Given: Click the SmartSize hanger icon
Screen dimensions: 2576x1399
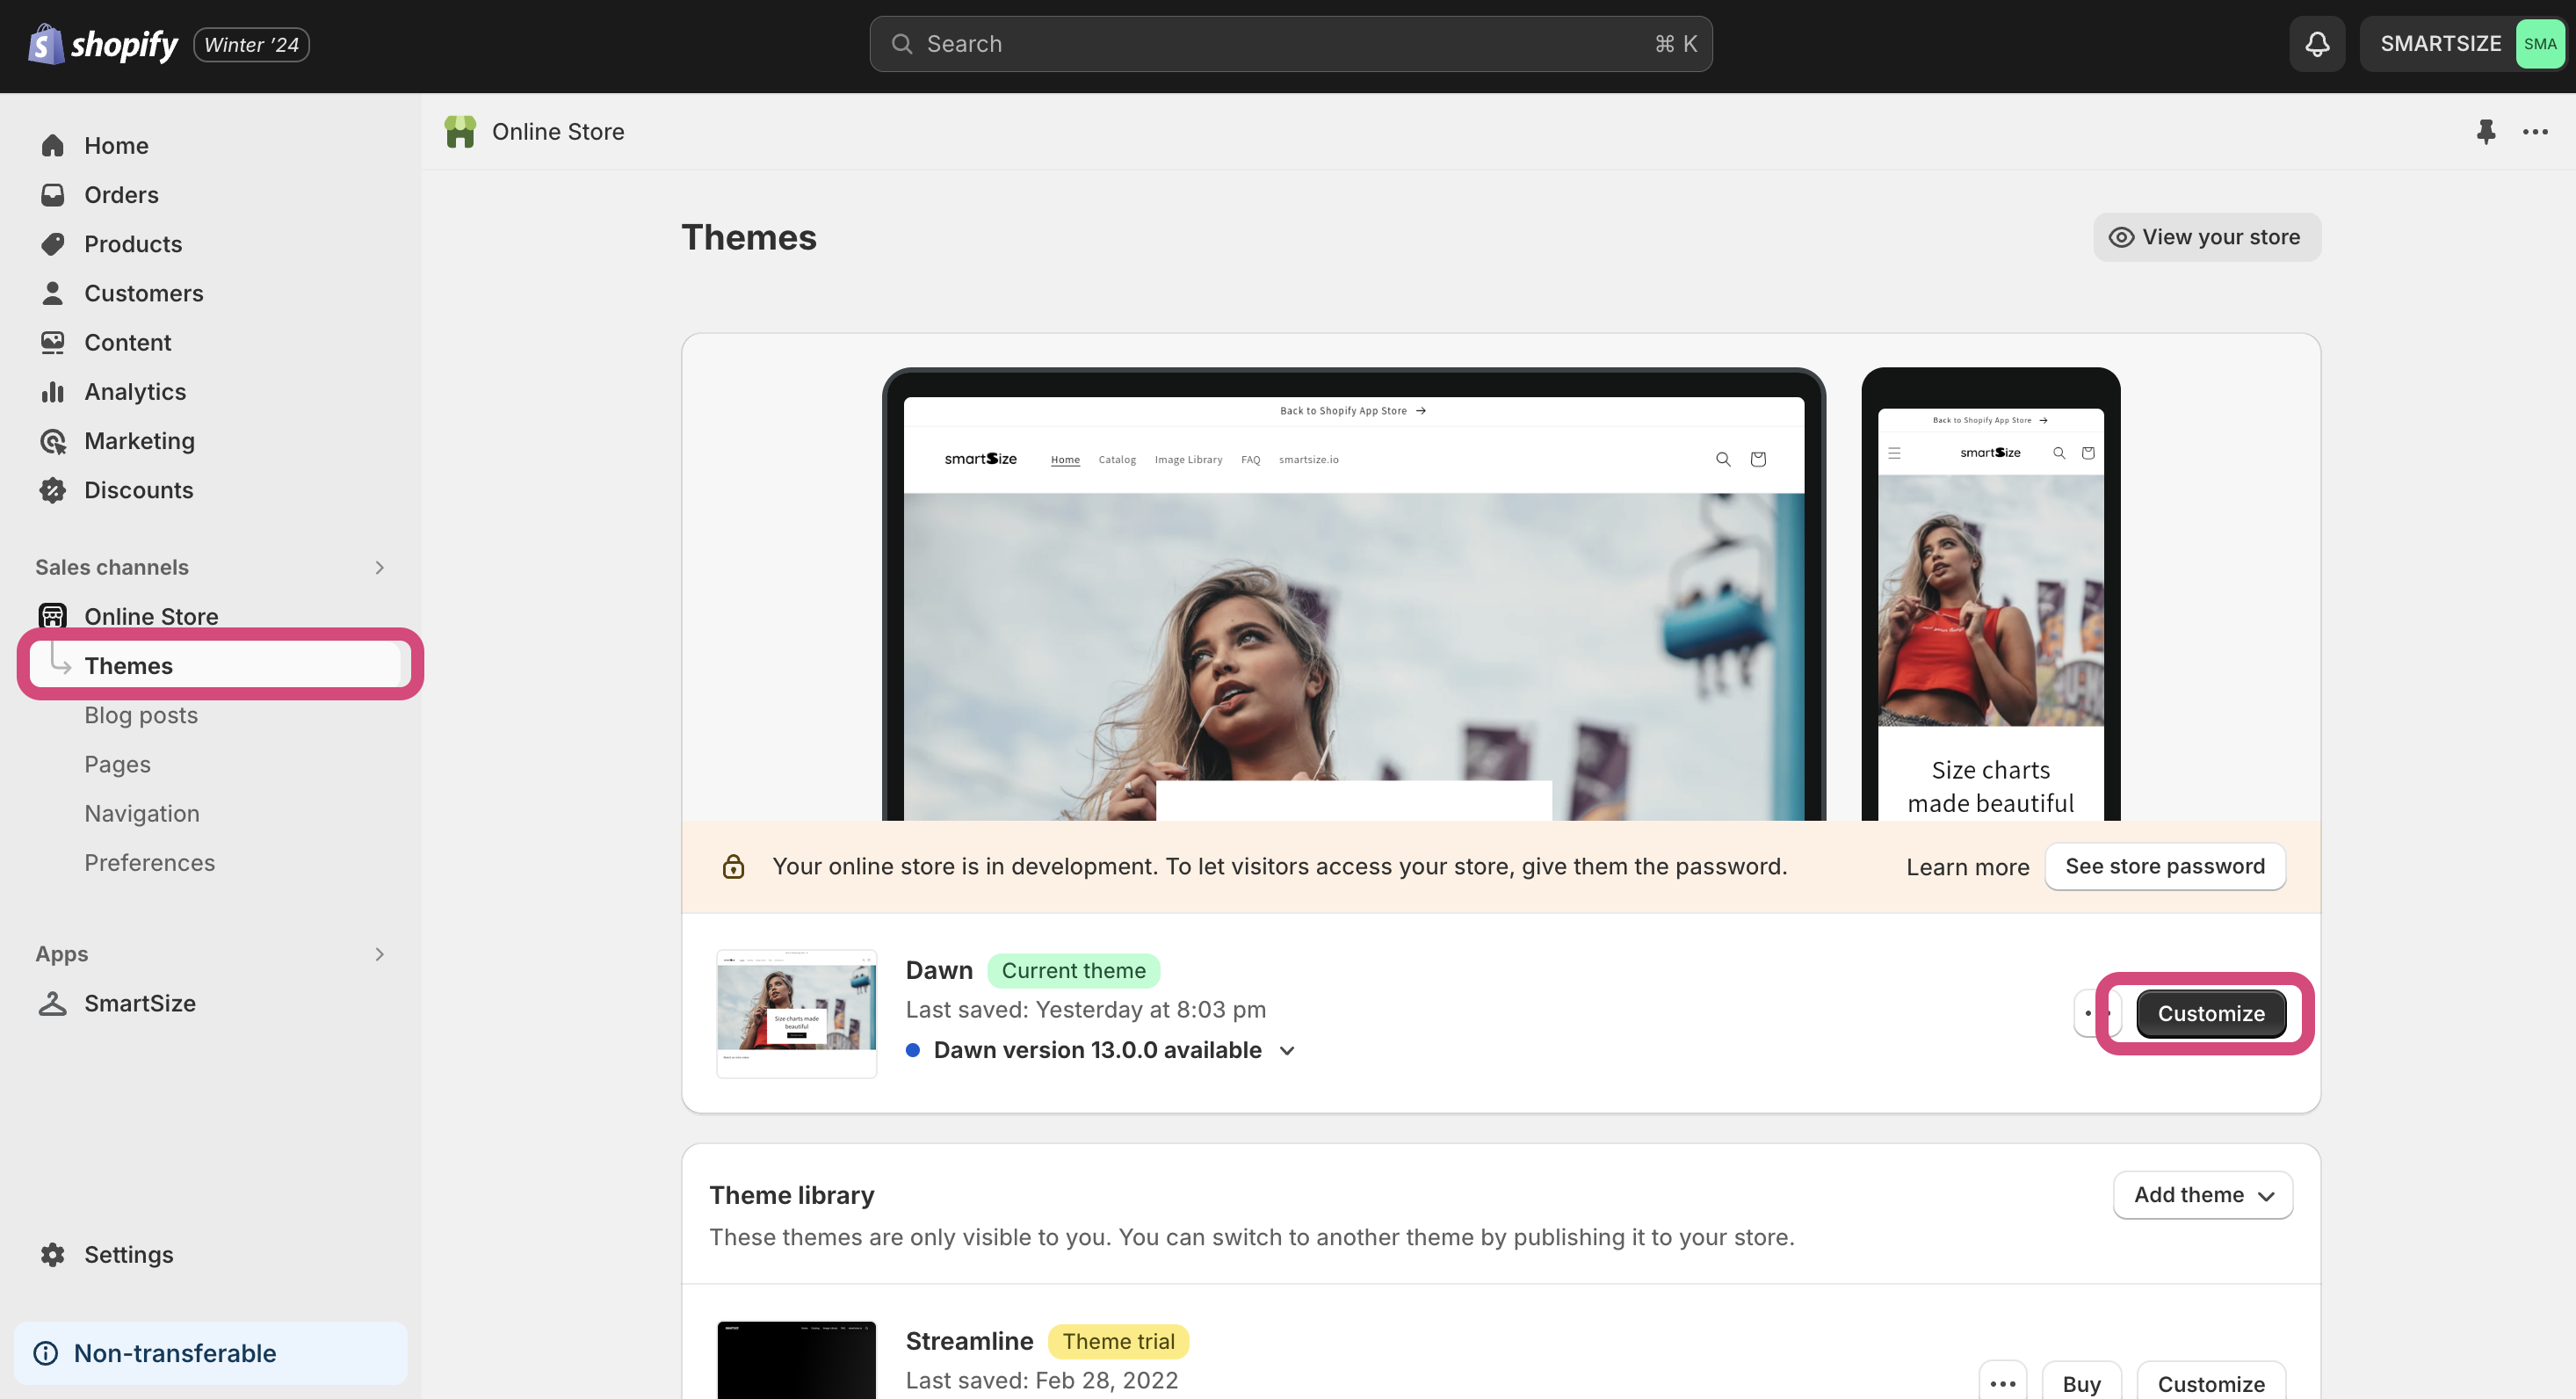Looking at the screenshot, I should click(x=52, y=1003).
